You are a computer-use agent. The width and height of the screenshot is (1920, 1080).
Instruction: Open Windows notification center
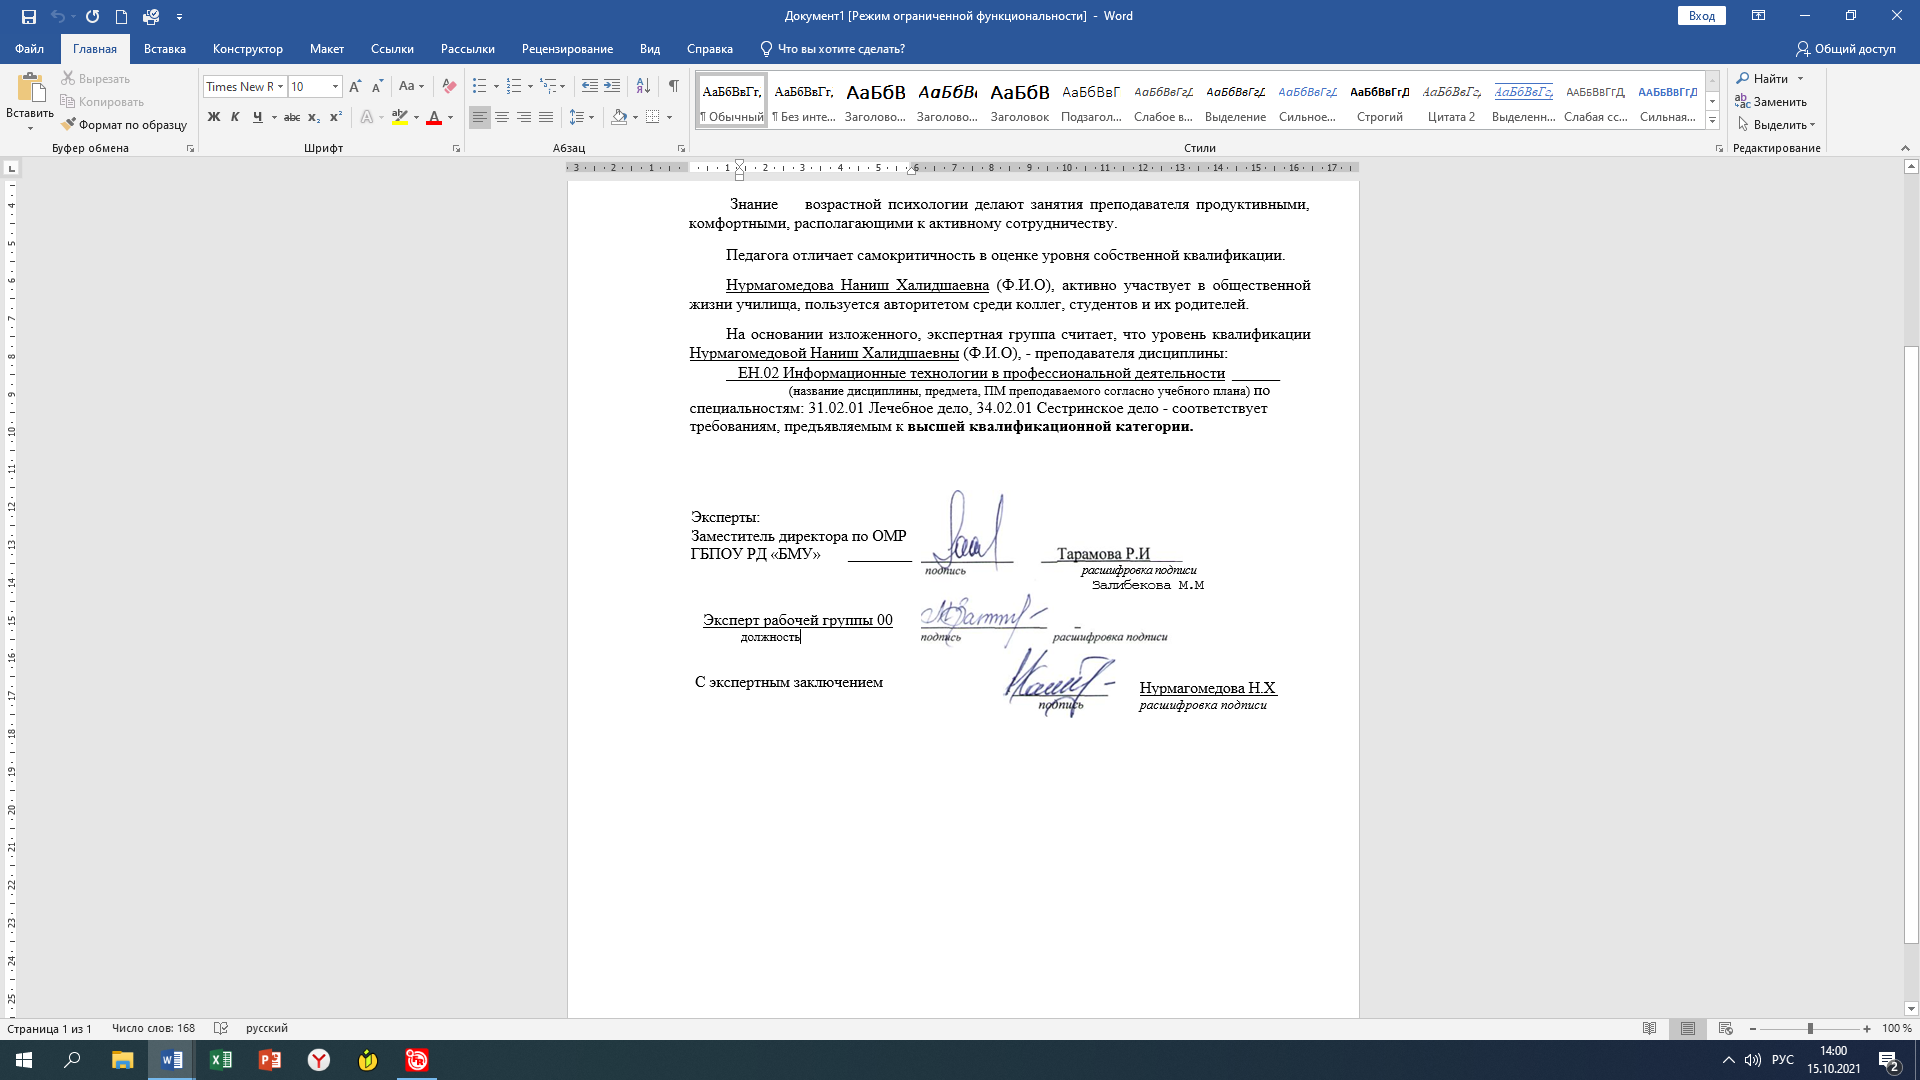click(x=1888, y=1060)
